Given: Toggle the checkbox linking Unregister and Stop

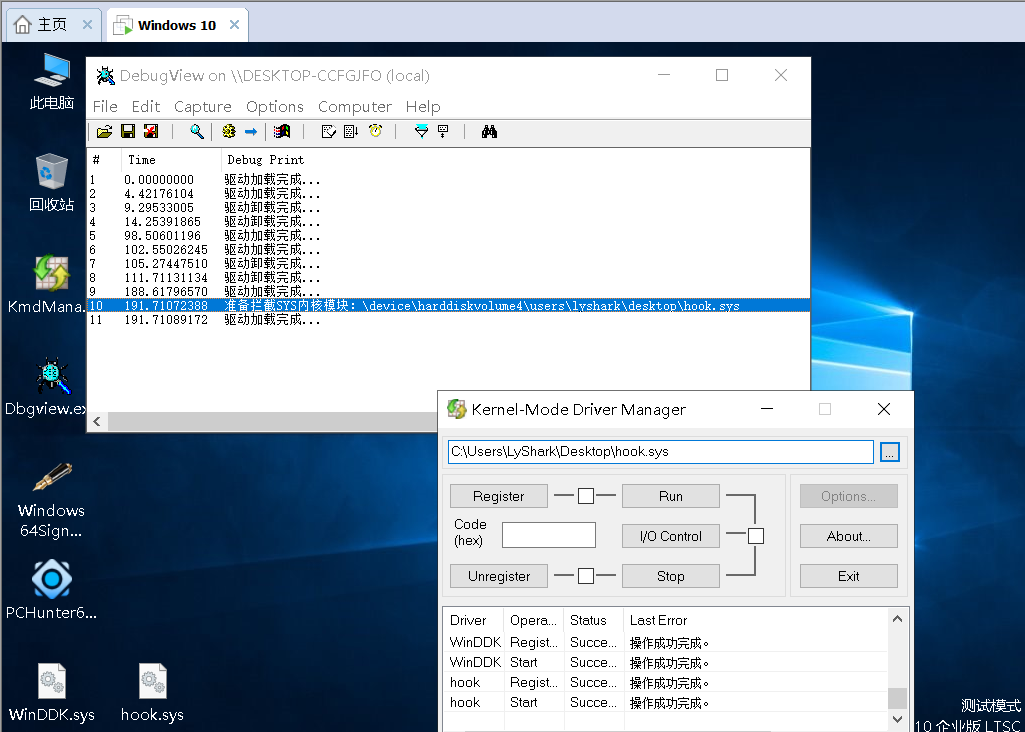Looking at the screenshot, I should click(x=586, y=576).
